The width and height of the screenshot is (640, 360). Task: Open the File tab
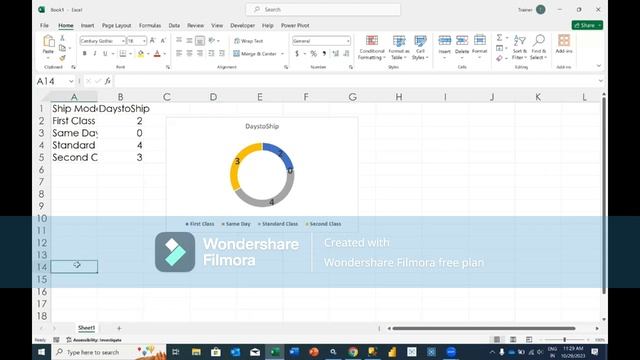pos(44,25)
